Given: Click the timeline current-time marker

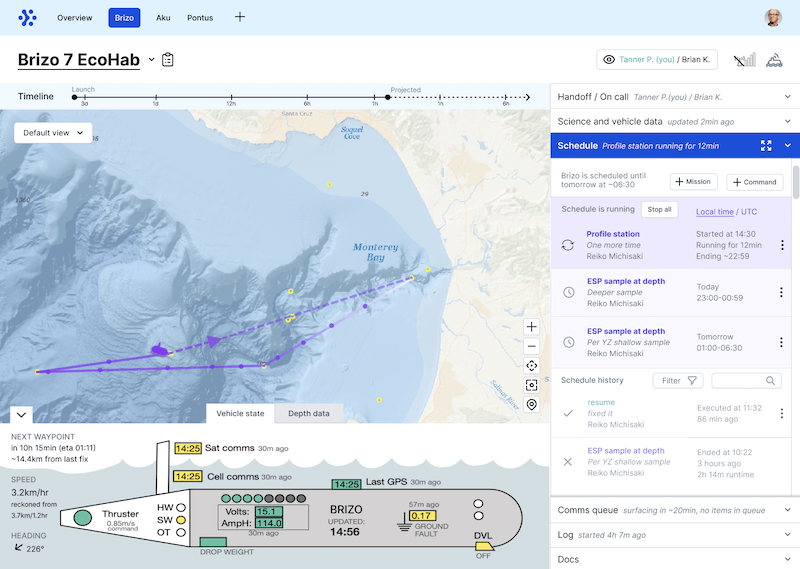Looking at the screenshot, I should click(x=388, y=97).
